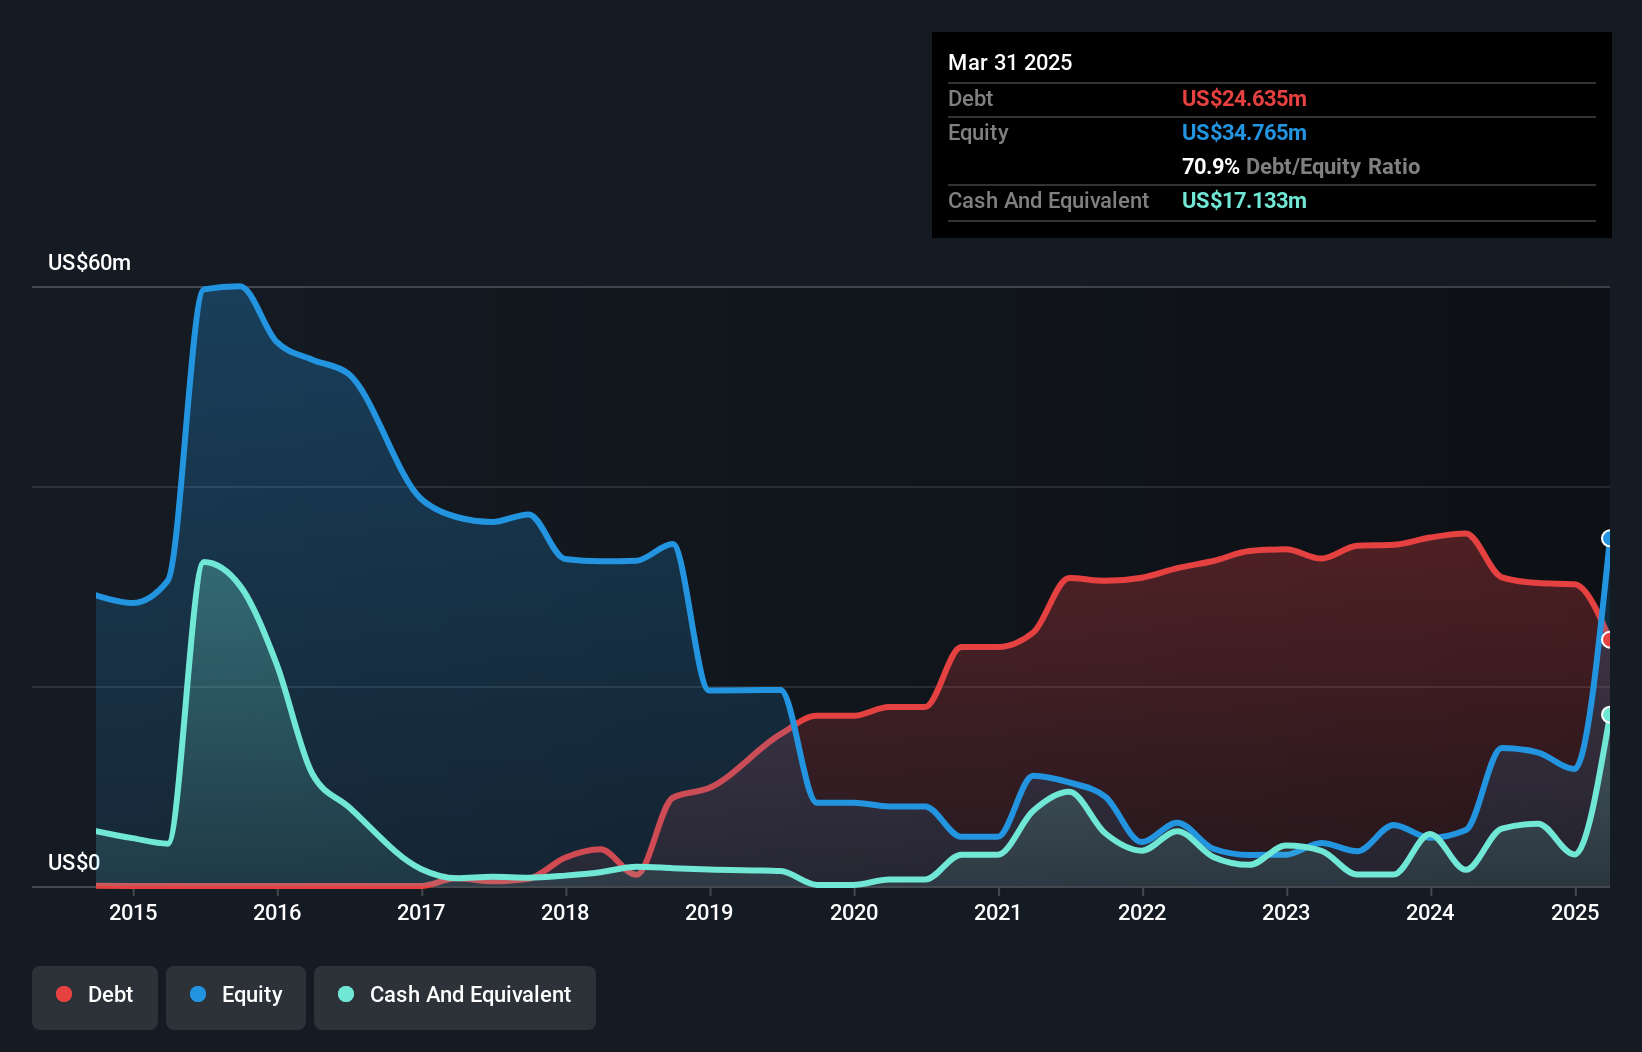Click the 2016 x-axis label
The height and width of the screenshot is (1052, 1642).
[277, 912]
